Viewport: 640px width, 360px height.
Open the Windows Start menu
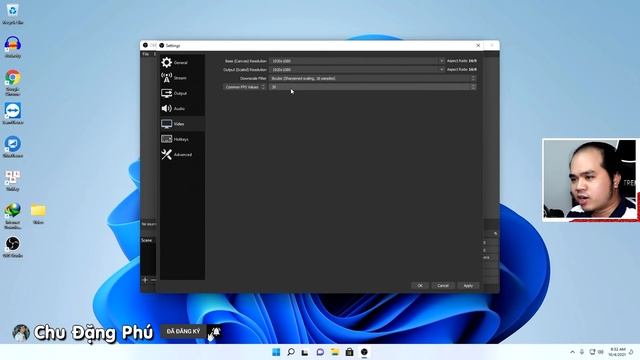pyautogui.click(x=276, y=352)
